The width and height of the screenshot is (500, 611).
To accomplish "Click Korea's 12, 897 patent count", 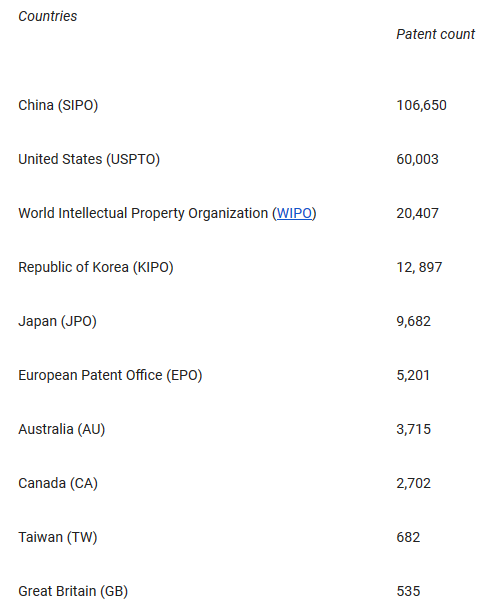I will (x=419, y=267).
